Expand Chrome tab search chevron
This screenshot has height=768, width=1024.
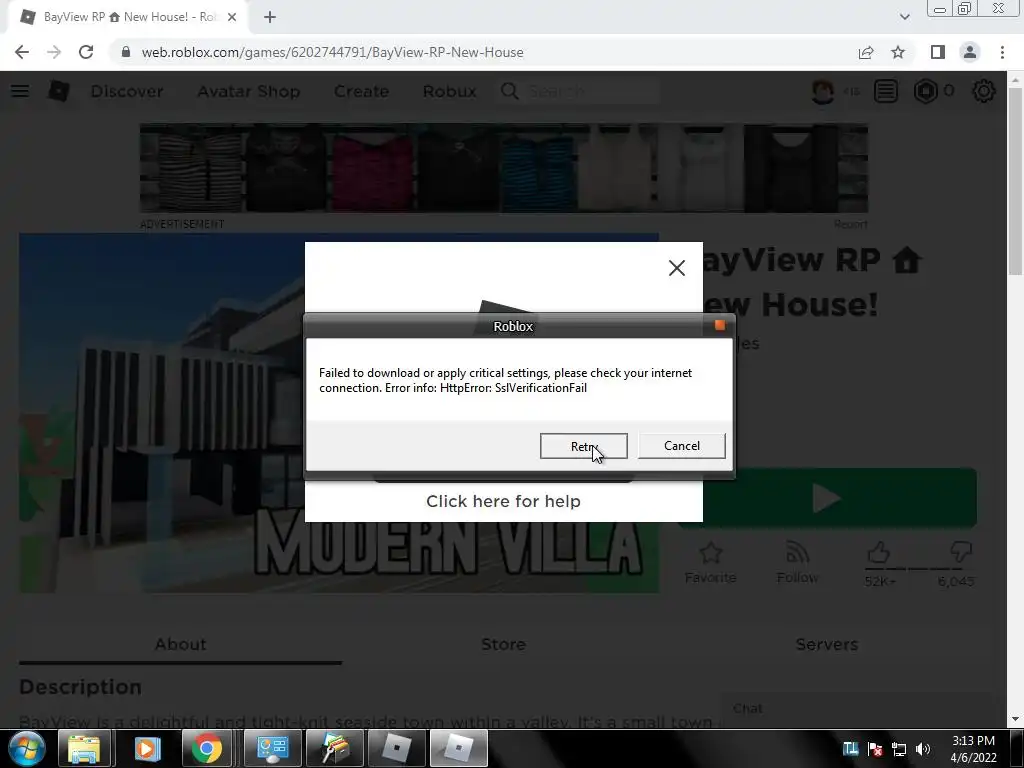tap(904, 17)
